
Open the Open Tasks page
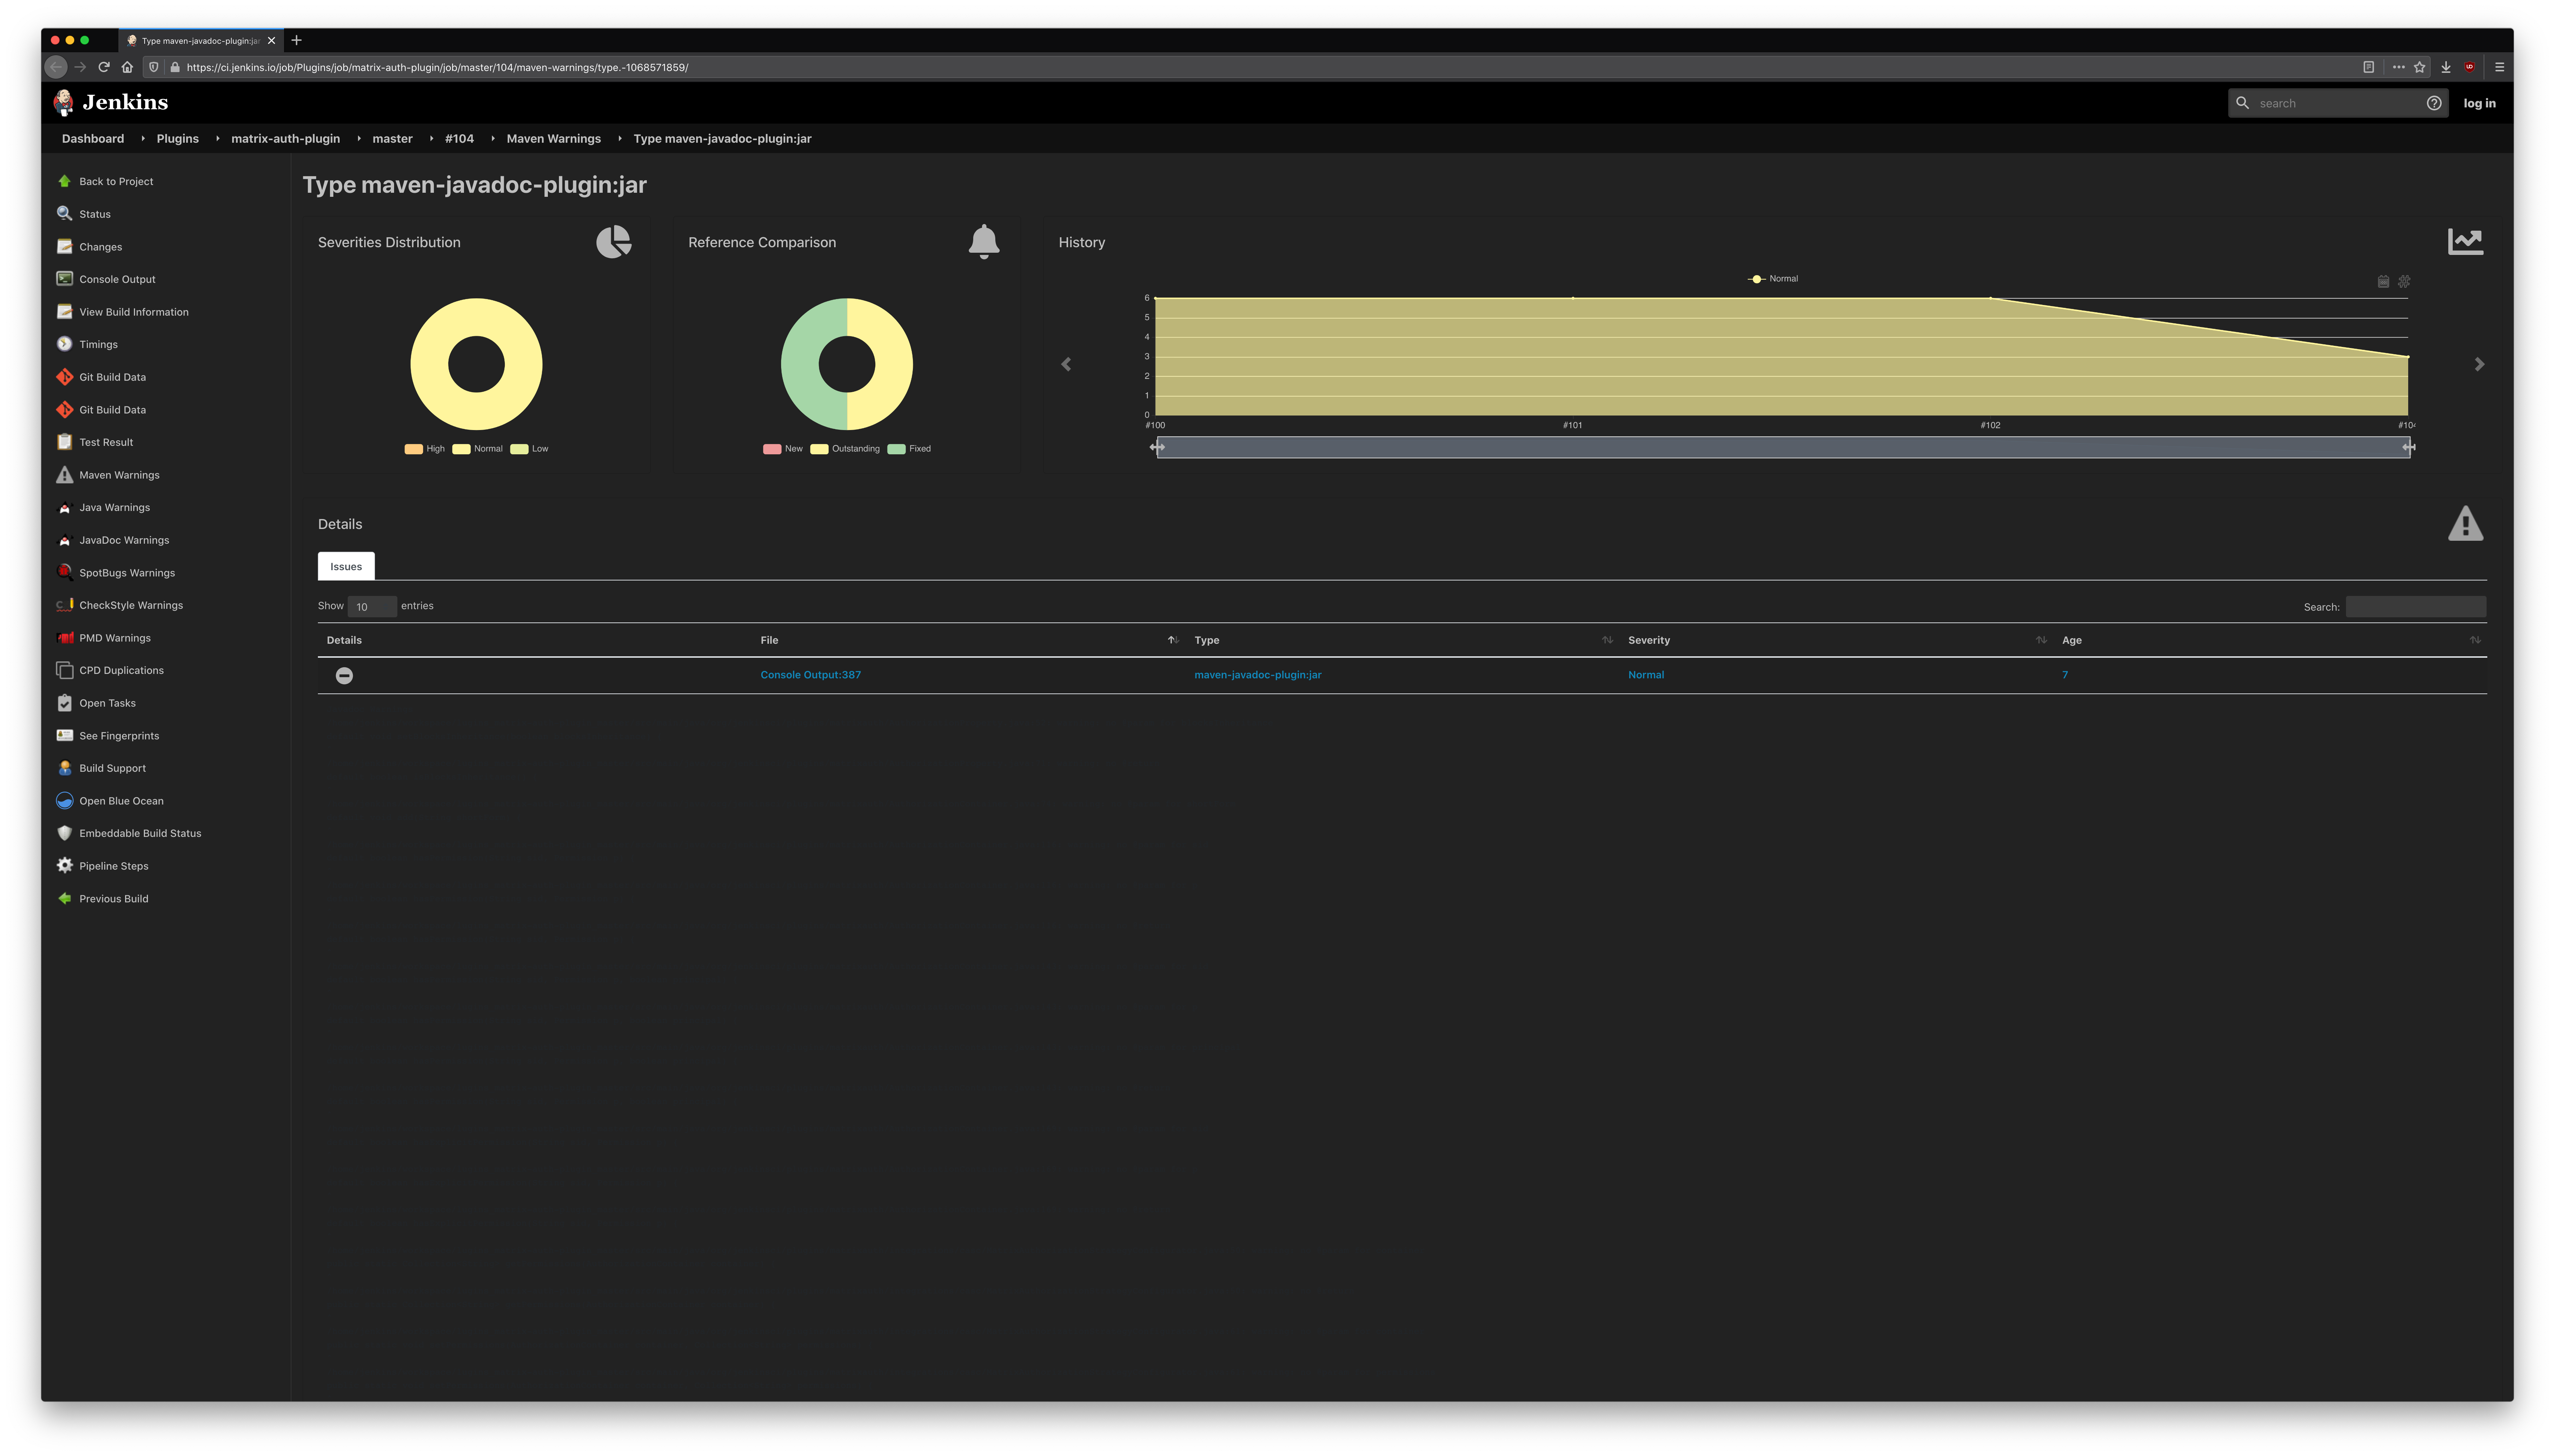pos(107,703)
